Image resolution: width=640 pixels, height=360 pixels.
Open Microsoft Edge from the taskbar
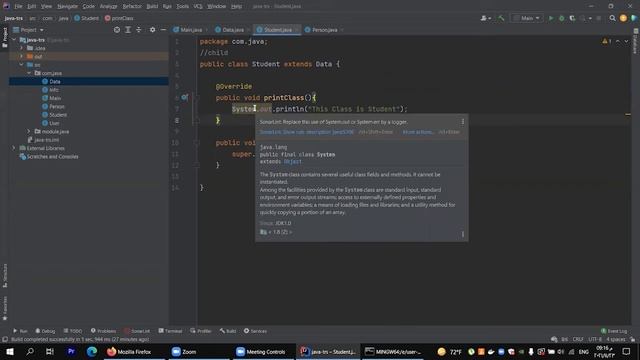click(91, 351)
